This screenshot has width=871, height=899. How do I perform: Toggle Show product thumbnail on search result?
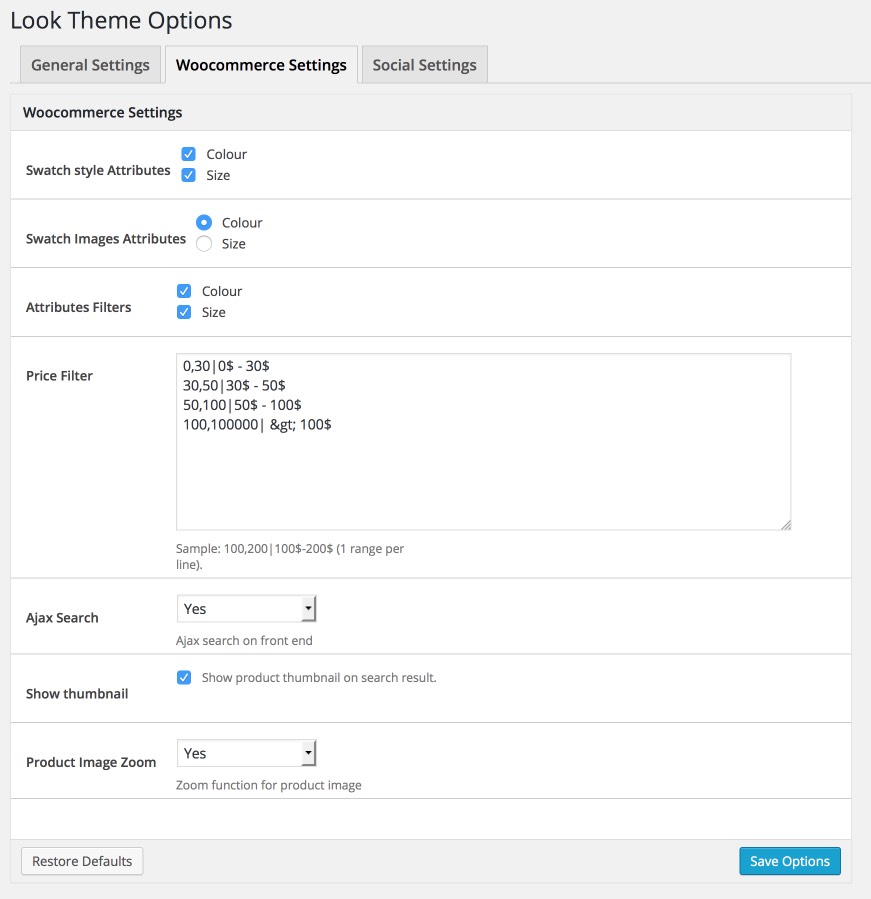pos(183,678)
